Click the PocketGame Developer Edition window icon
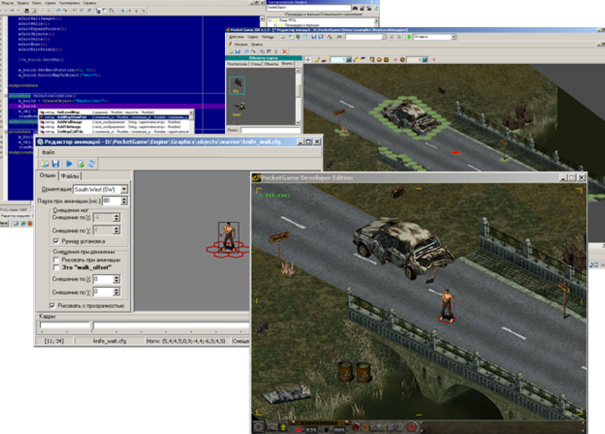This screenshot has height=434, width=605. [256, 176]
